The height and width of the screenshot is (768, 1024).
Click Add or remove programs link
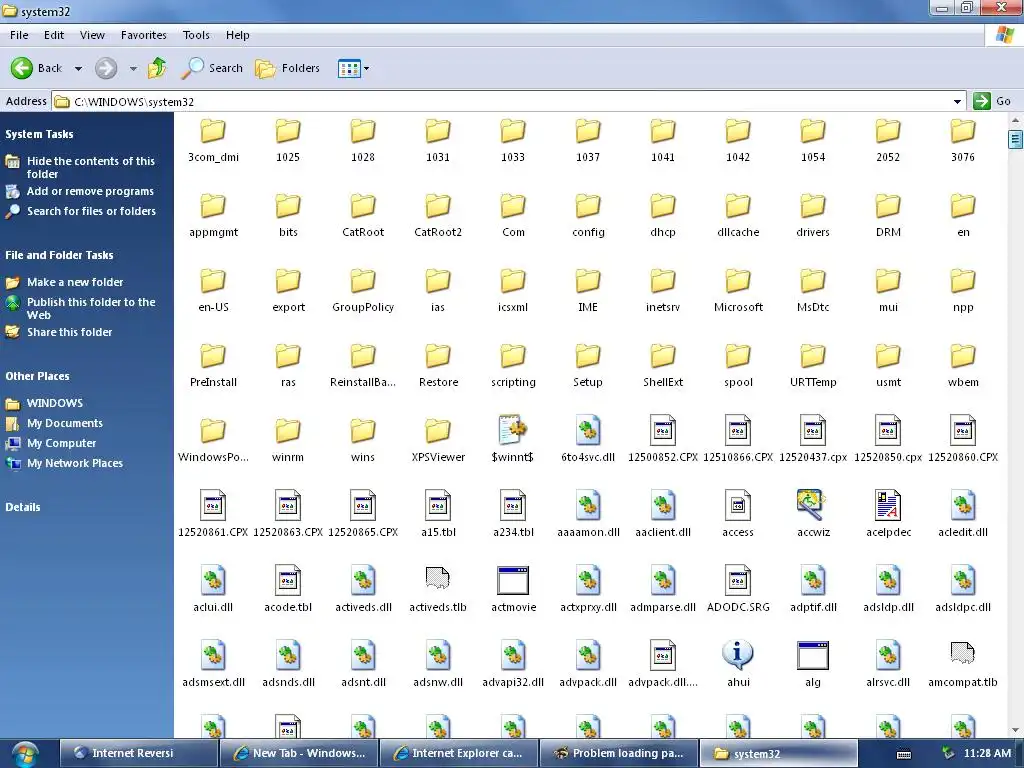click(90, 191)
